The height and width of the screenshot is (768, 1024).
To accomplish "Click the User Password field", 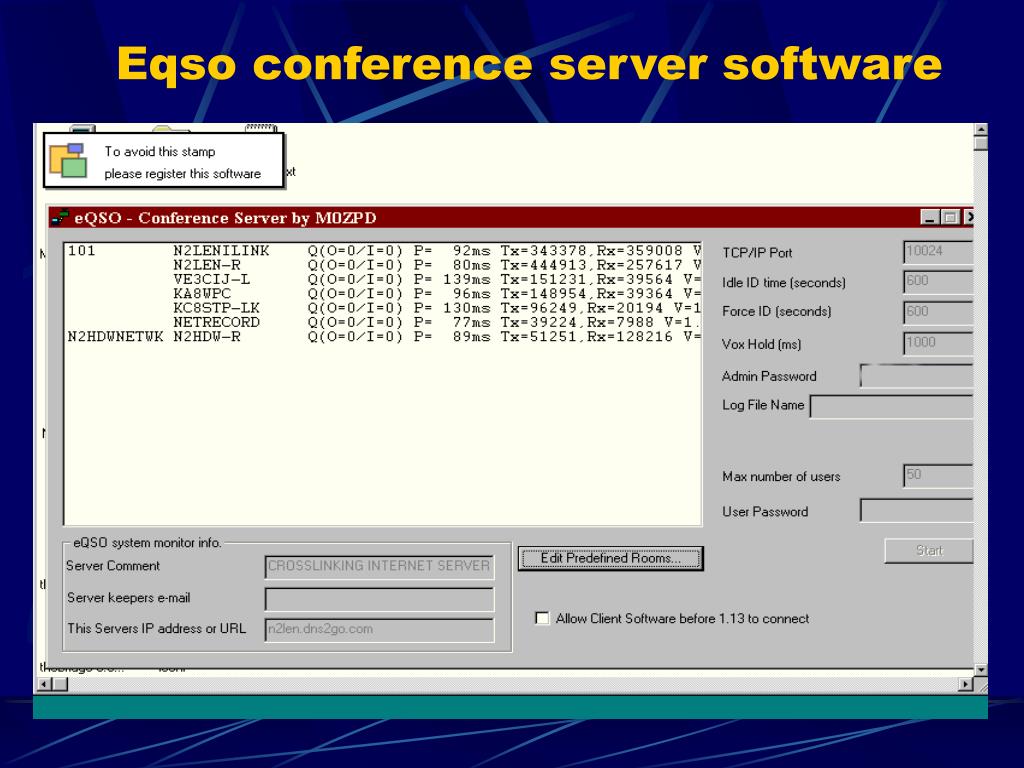I will coord(916,511).
